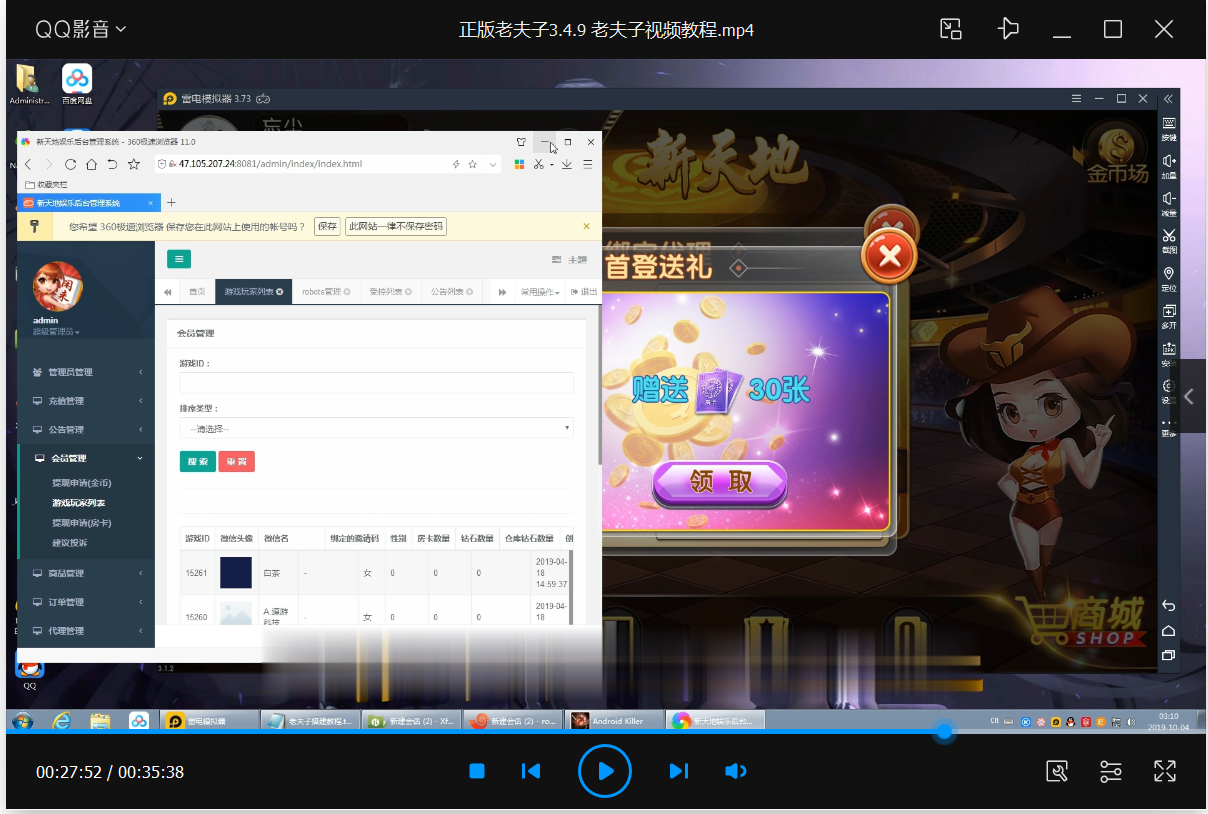This screenshot has height=814, width=1208.
Task: Choose never save password for site
Action: coord(395,227)
